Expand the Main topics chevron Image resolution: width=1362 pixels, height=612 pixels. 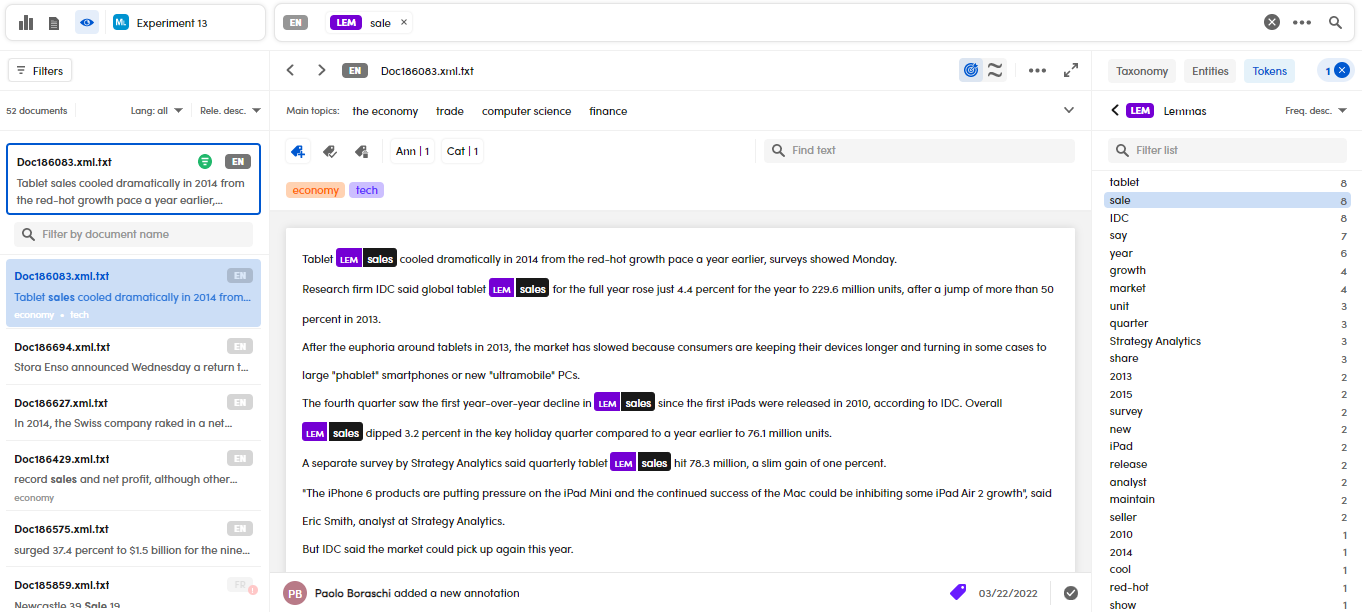coord(1068,111)
